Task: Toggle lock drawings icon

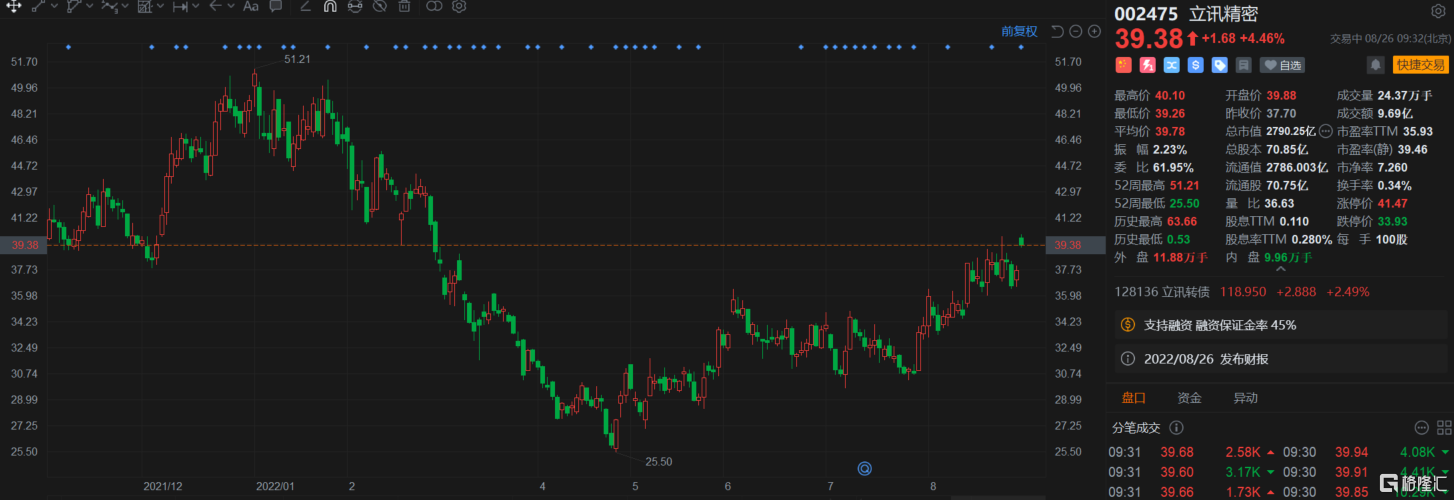Action: pos(354,6)
